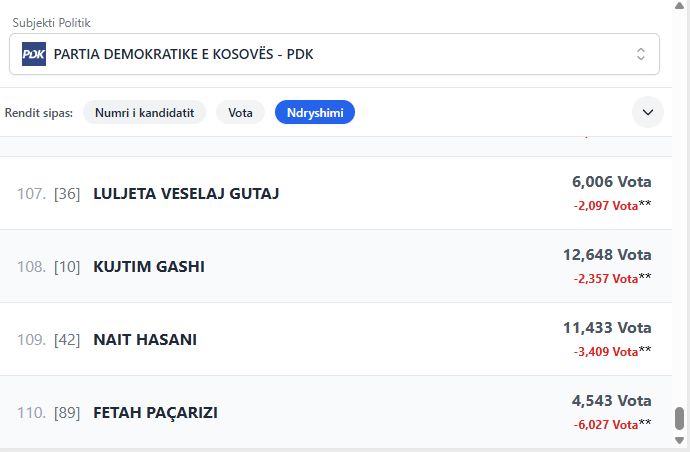Click the 6,006 Vota total

click(x=611, y=182)
